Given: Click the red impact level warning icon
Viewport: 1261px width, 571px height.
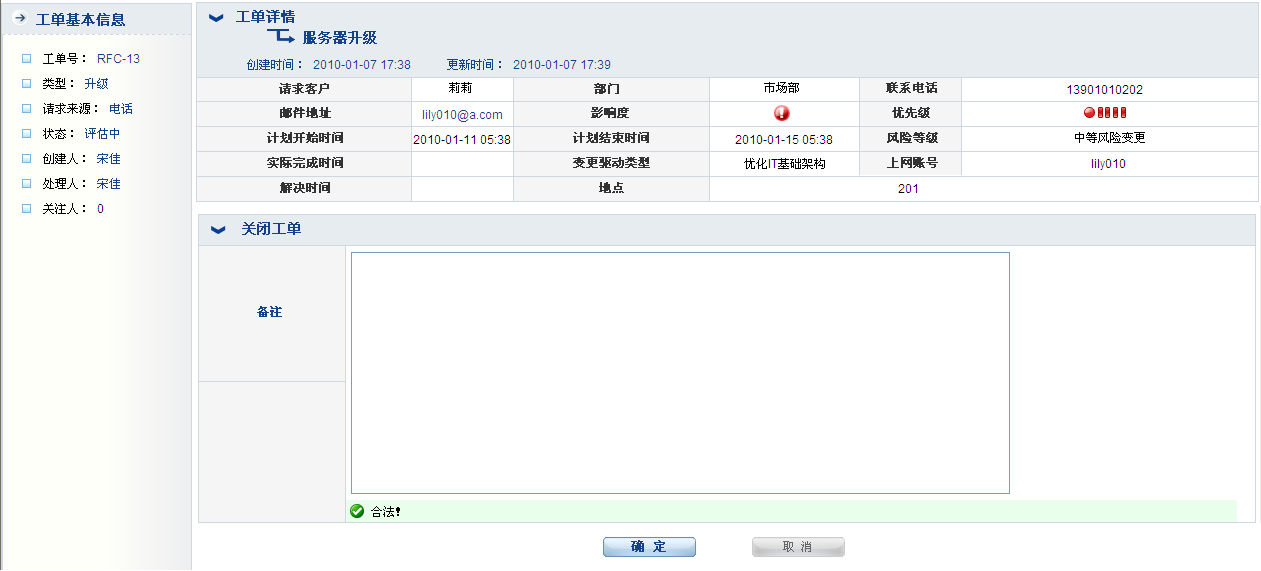Looking at the screenshot, I should tap(782, 113).
